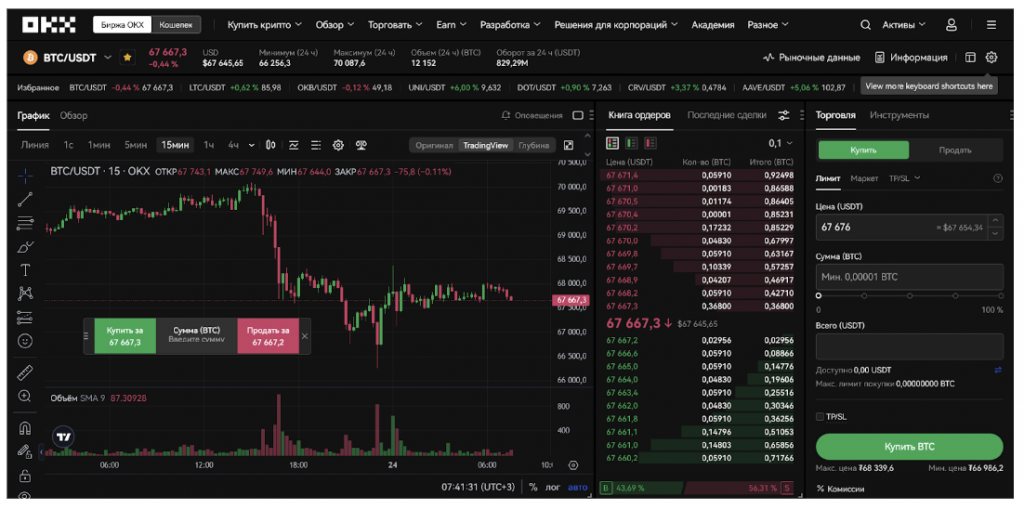
Task: Open the settings gear in the top-right
Action: (x=991, y=57)
